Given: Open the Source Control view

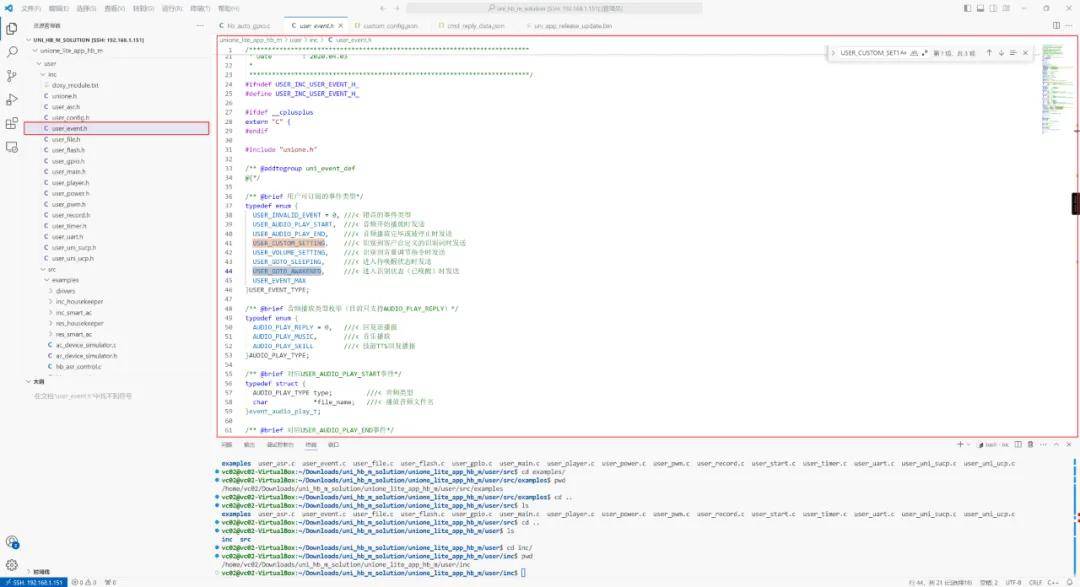Looking at the screenshot, I should (12, 76).
